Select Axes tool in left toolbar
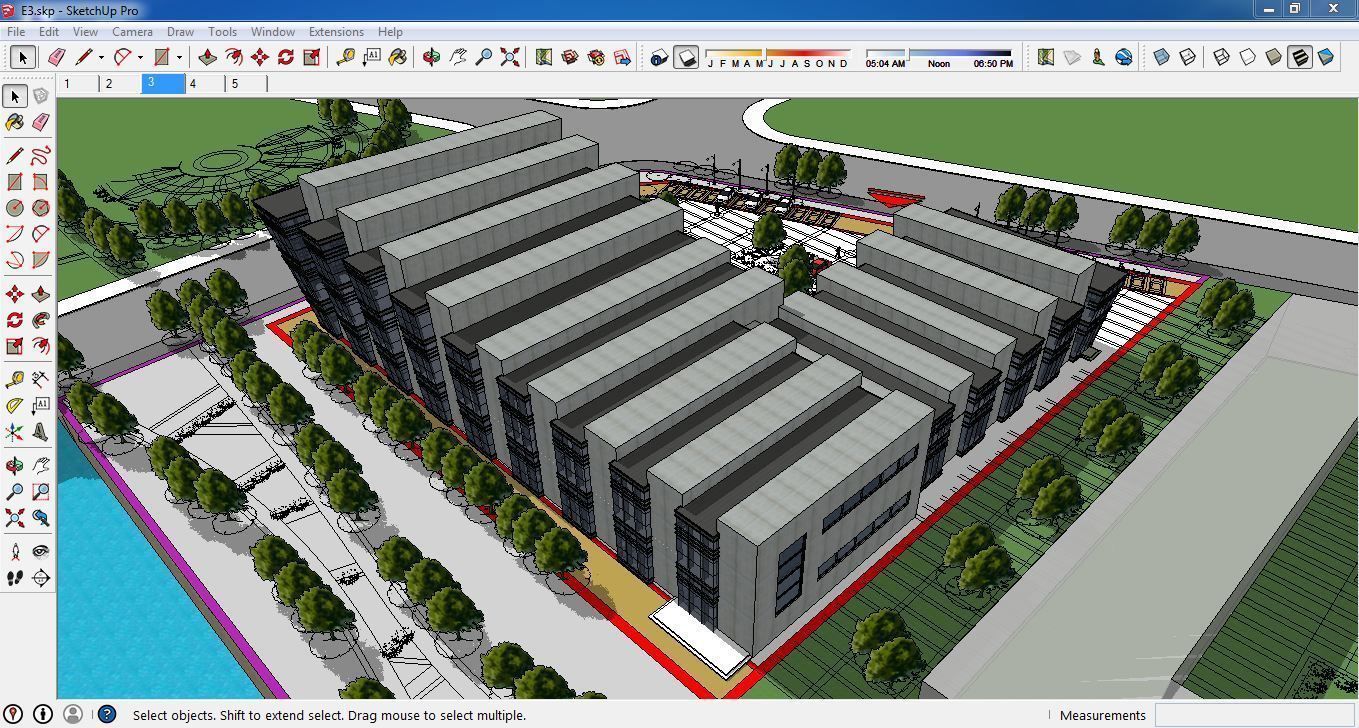 [14, 432]
